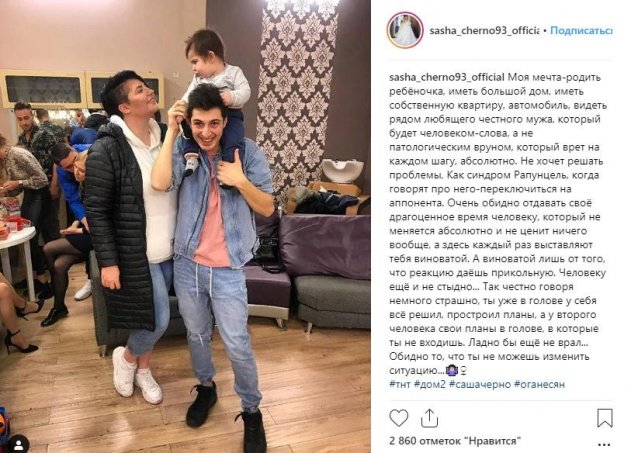This screenshot has width=631, height=453.
Task: Open sasha_cherno93_official profile picture
Action: pos(405,31)
